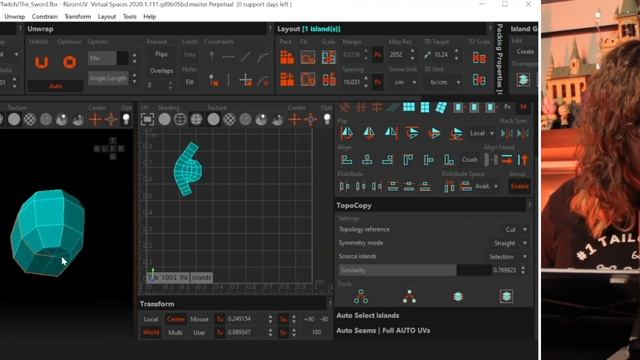The height and width of the screenshot is (360, 640).
Task: Open the Scene Unit cm dropdown
Action: (405, 82)
